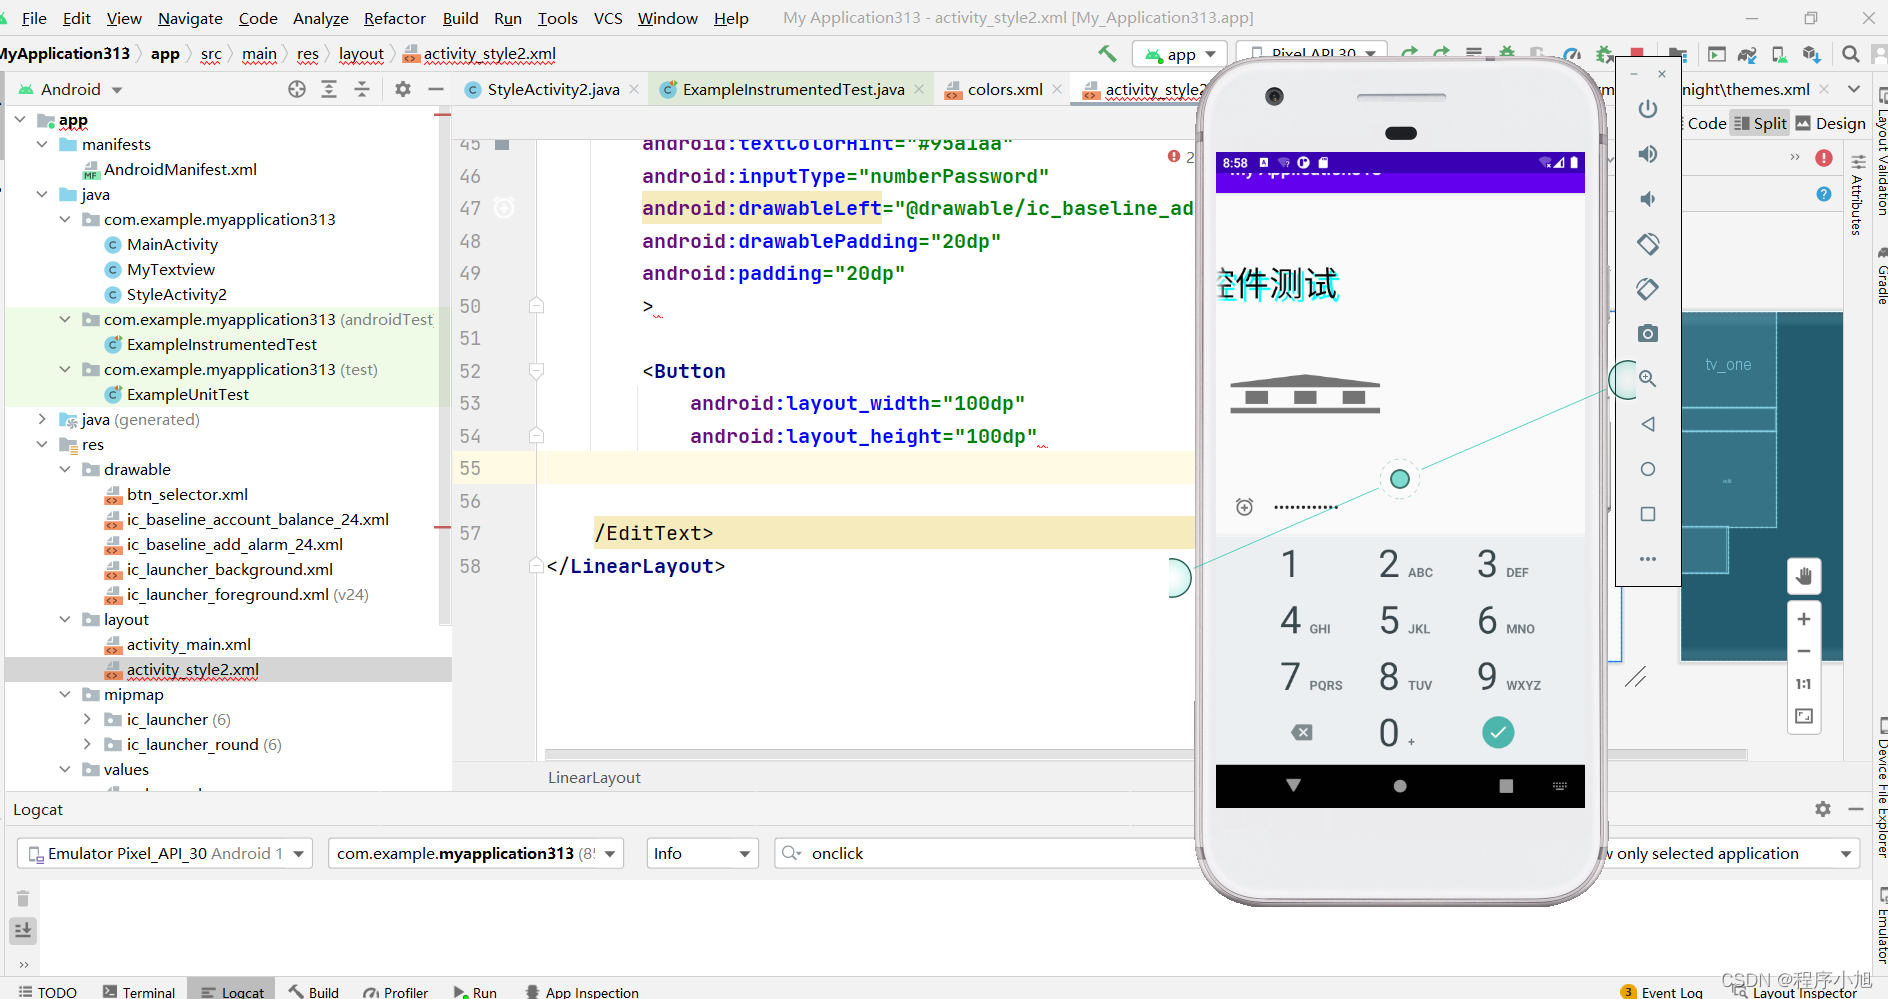Open the Android project view dropdown

[x=70, y=89]
